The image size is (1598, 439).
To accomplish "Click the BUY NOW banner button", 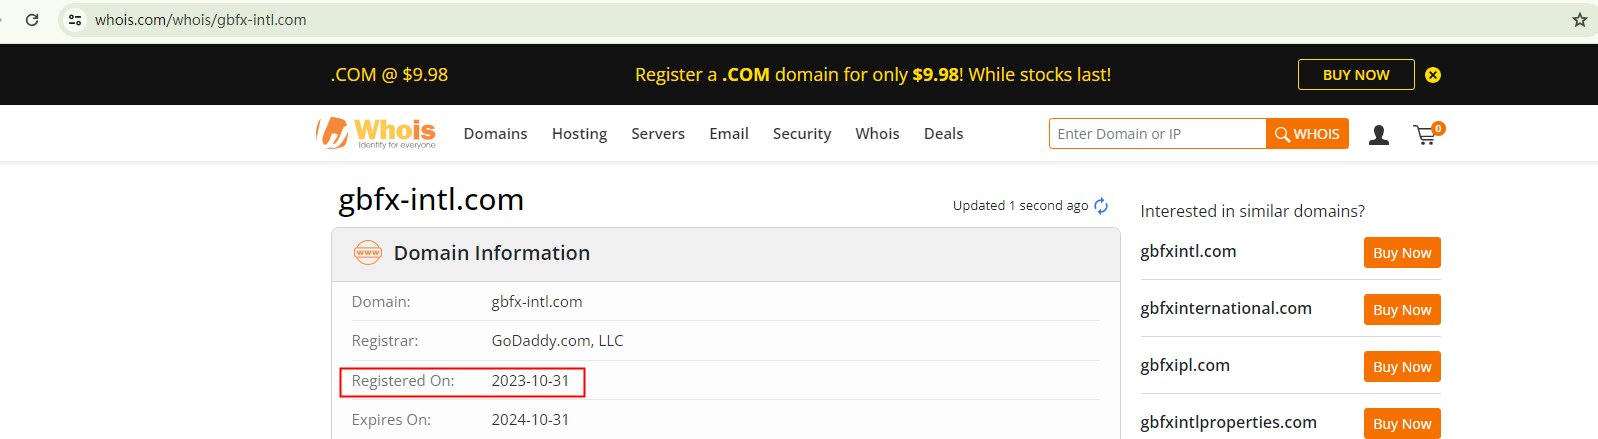I will pos(1355,75).
